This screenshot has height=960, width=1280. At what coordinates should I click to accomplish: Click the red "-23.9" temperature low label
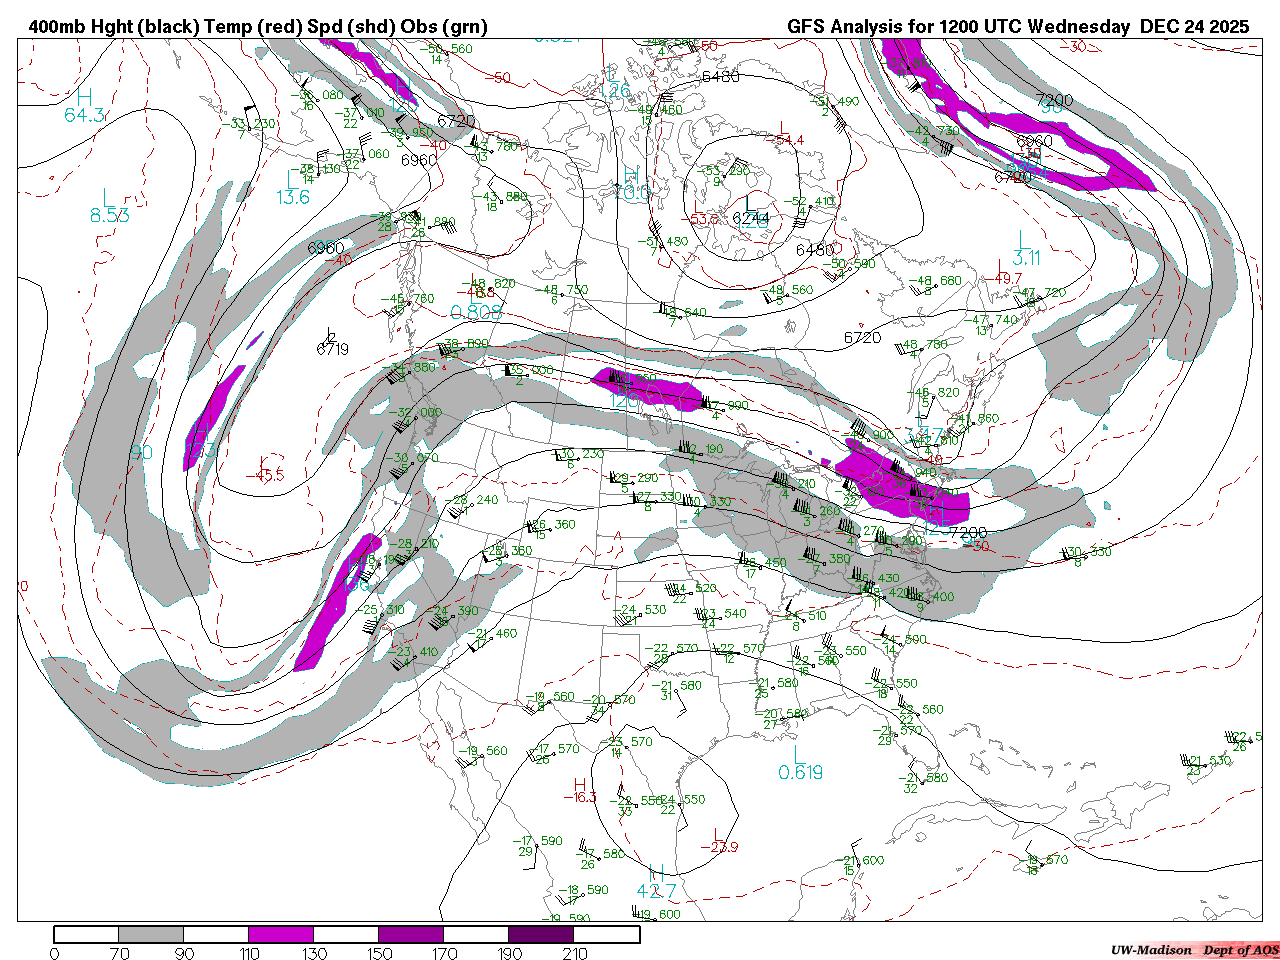point(718,848)
